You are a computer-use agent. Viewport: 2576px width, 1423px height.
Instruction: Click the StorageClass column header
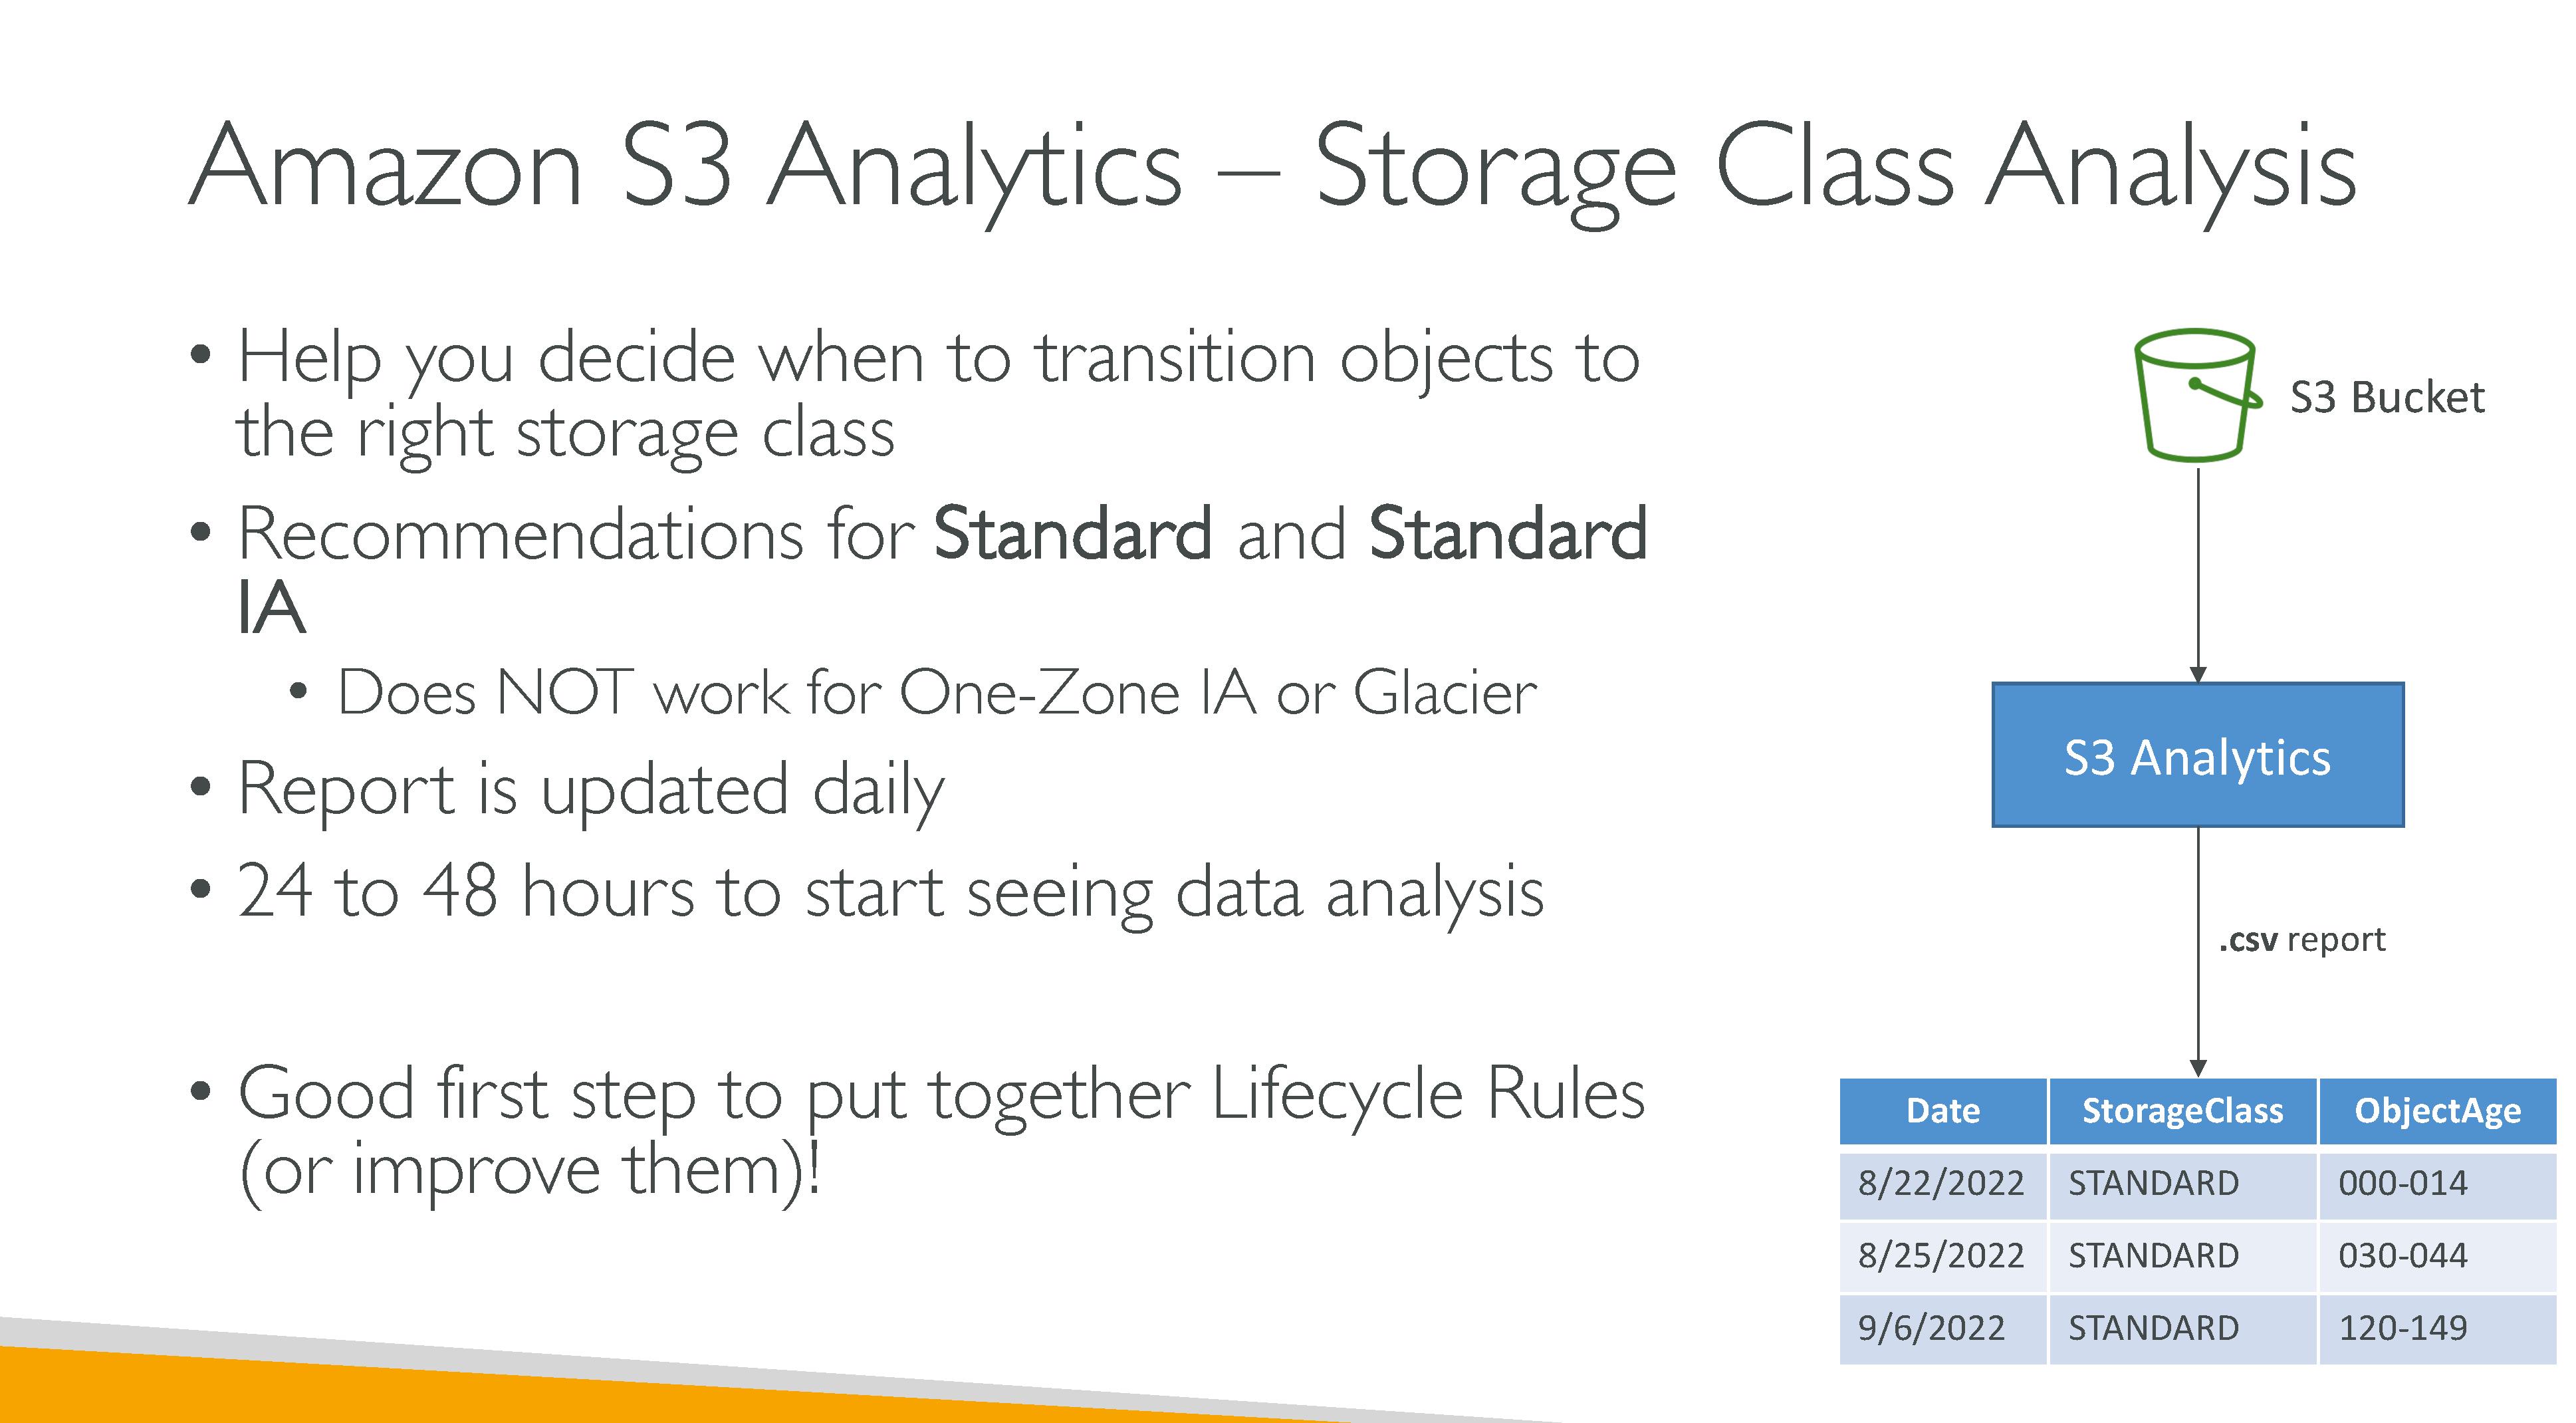(2182, 1111)
